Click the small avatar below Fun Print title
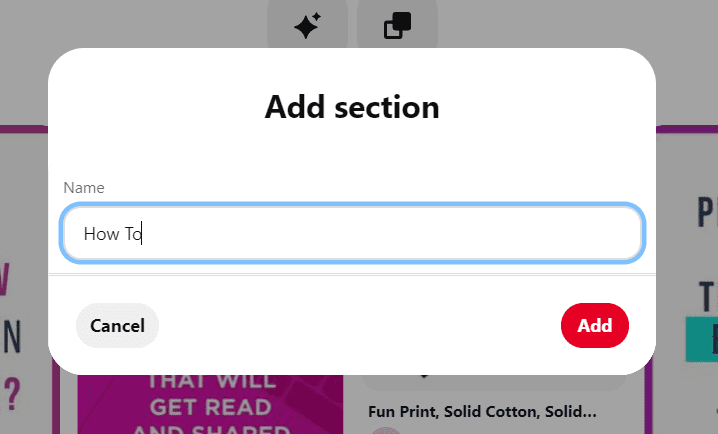The width and height of the screenshot is (718, 434). [x=386, y=431]
